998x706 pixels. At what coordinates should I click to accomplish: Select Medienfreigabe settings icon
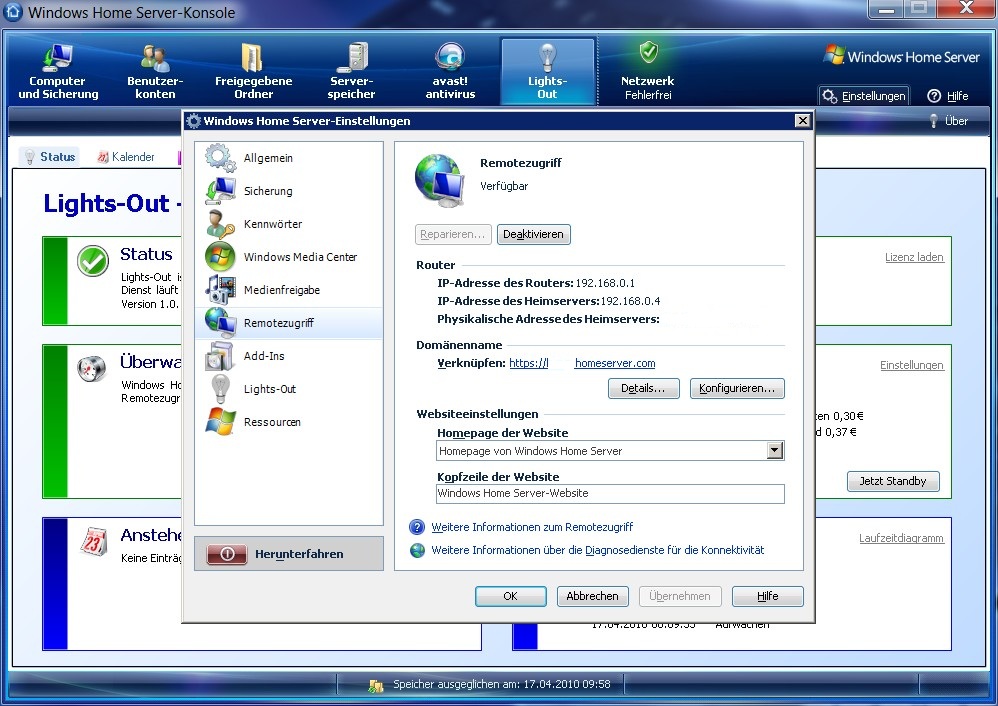(220, 290)
